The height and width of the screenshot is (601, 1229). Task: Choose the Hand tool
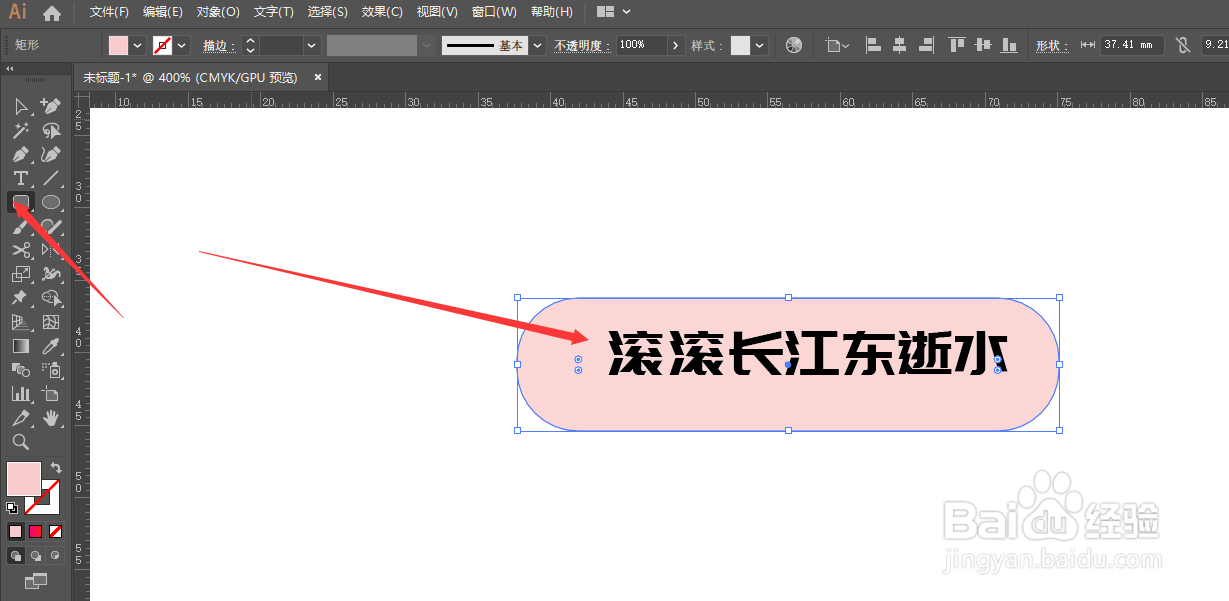pos(51,416)
